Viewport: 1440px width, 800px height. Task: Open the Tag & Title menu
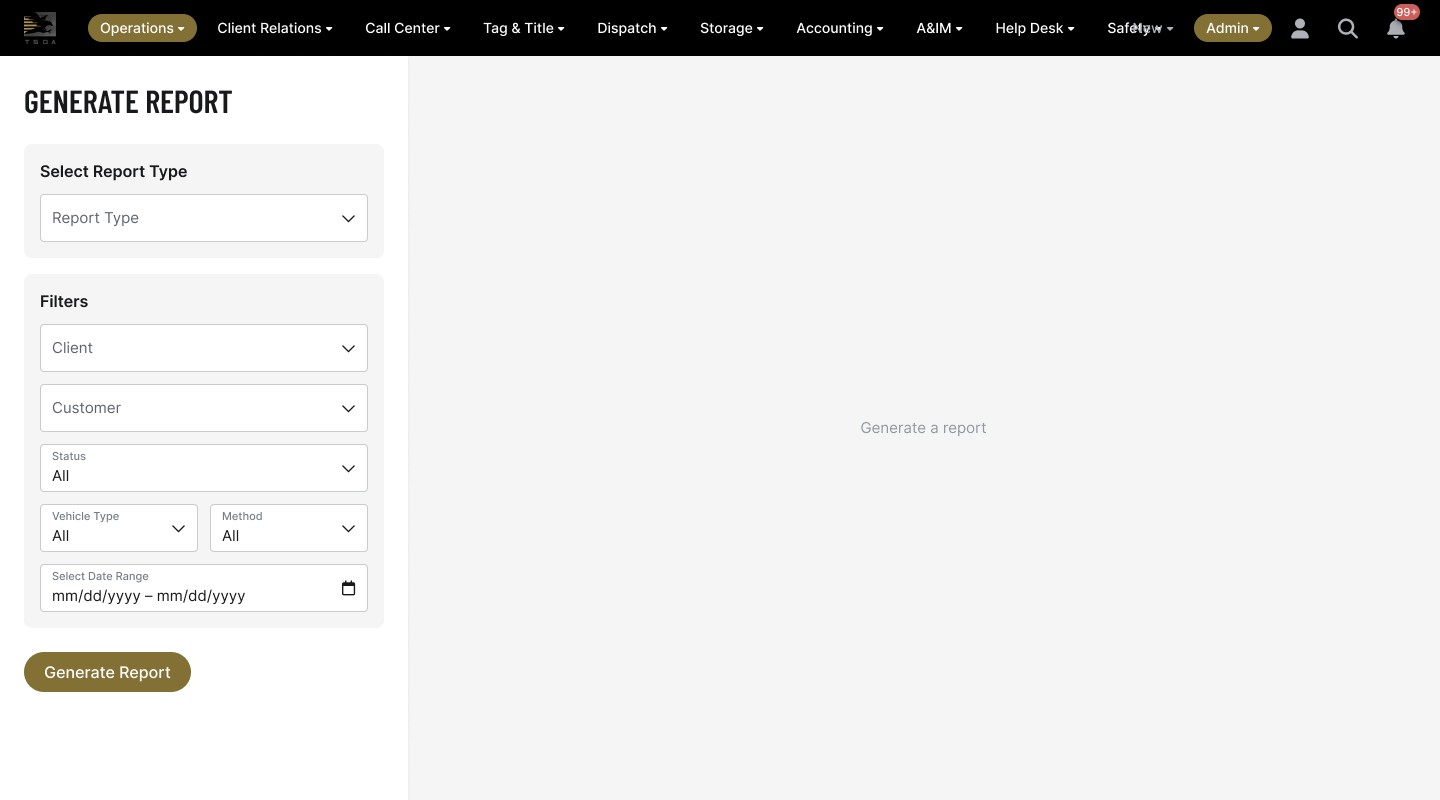pyautogui.click(x=524, y=28)
